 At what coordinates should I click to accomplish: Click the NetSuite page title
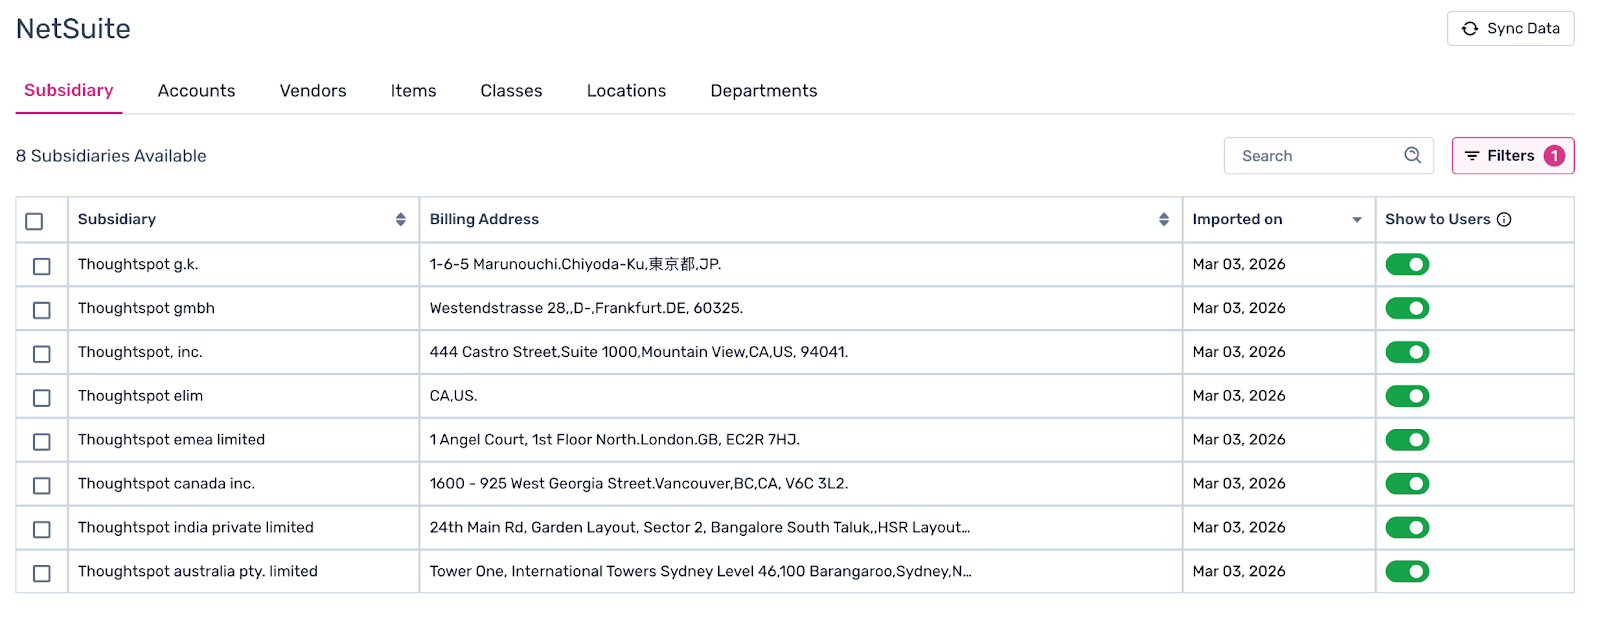(x=73, y=29)
